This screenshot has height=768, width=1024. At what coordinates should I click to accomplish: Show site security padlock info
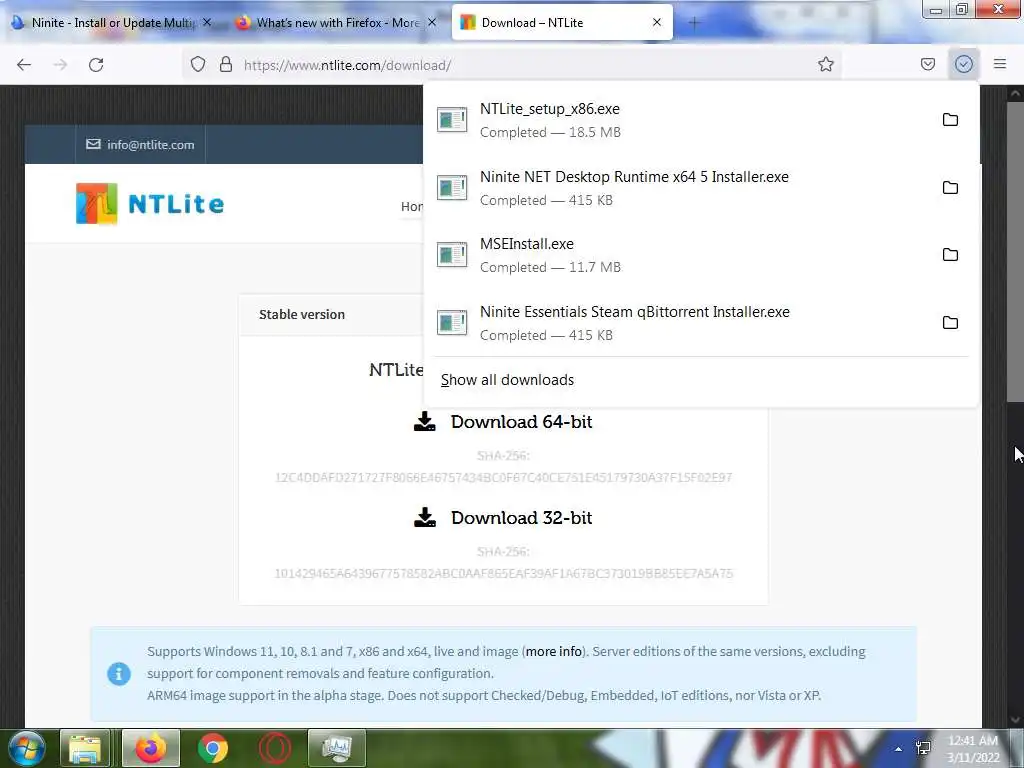(226, 64)
